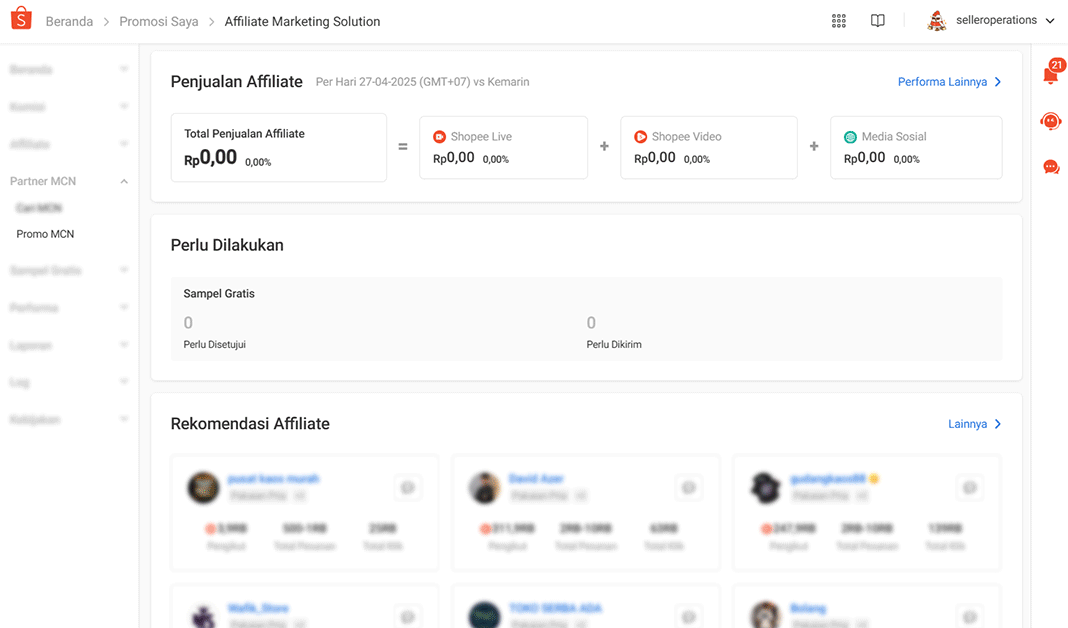Click gudangkaos88's profile avatar

(765, 488)
